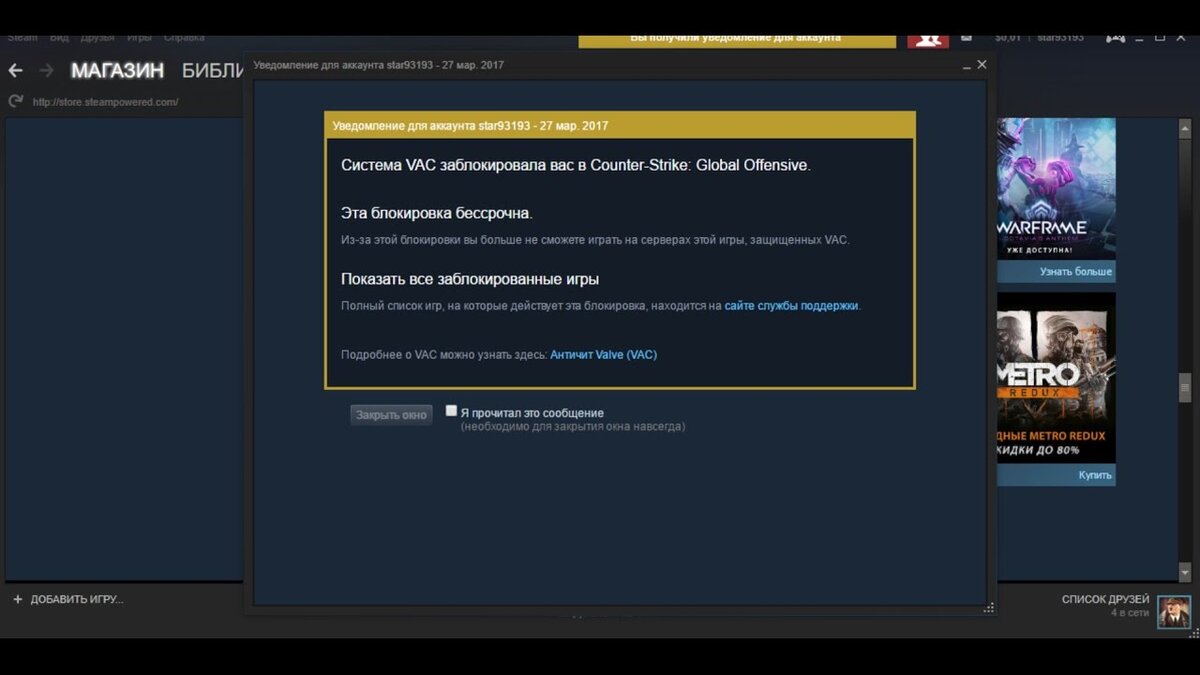The image size is (1200, 675).
Task: Click the Metro Redux promo image
Action: coord(1056,378)
